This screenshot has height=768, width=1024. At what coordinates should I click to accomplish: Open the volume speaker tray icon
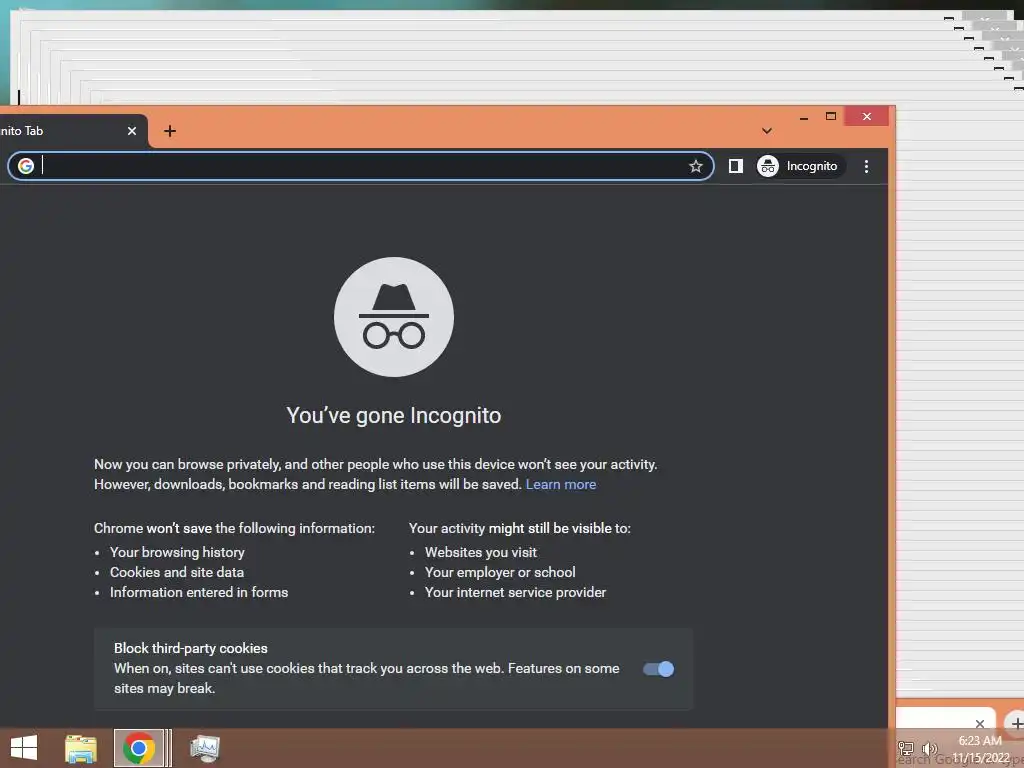pos(929,748)
